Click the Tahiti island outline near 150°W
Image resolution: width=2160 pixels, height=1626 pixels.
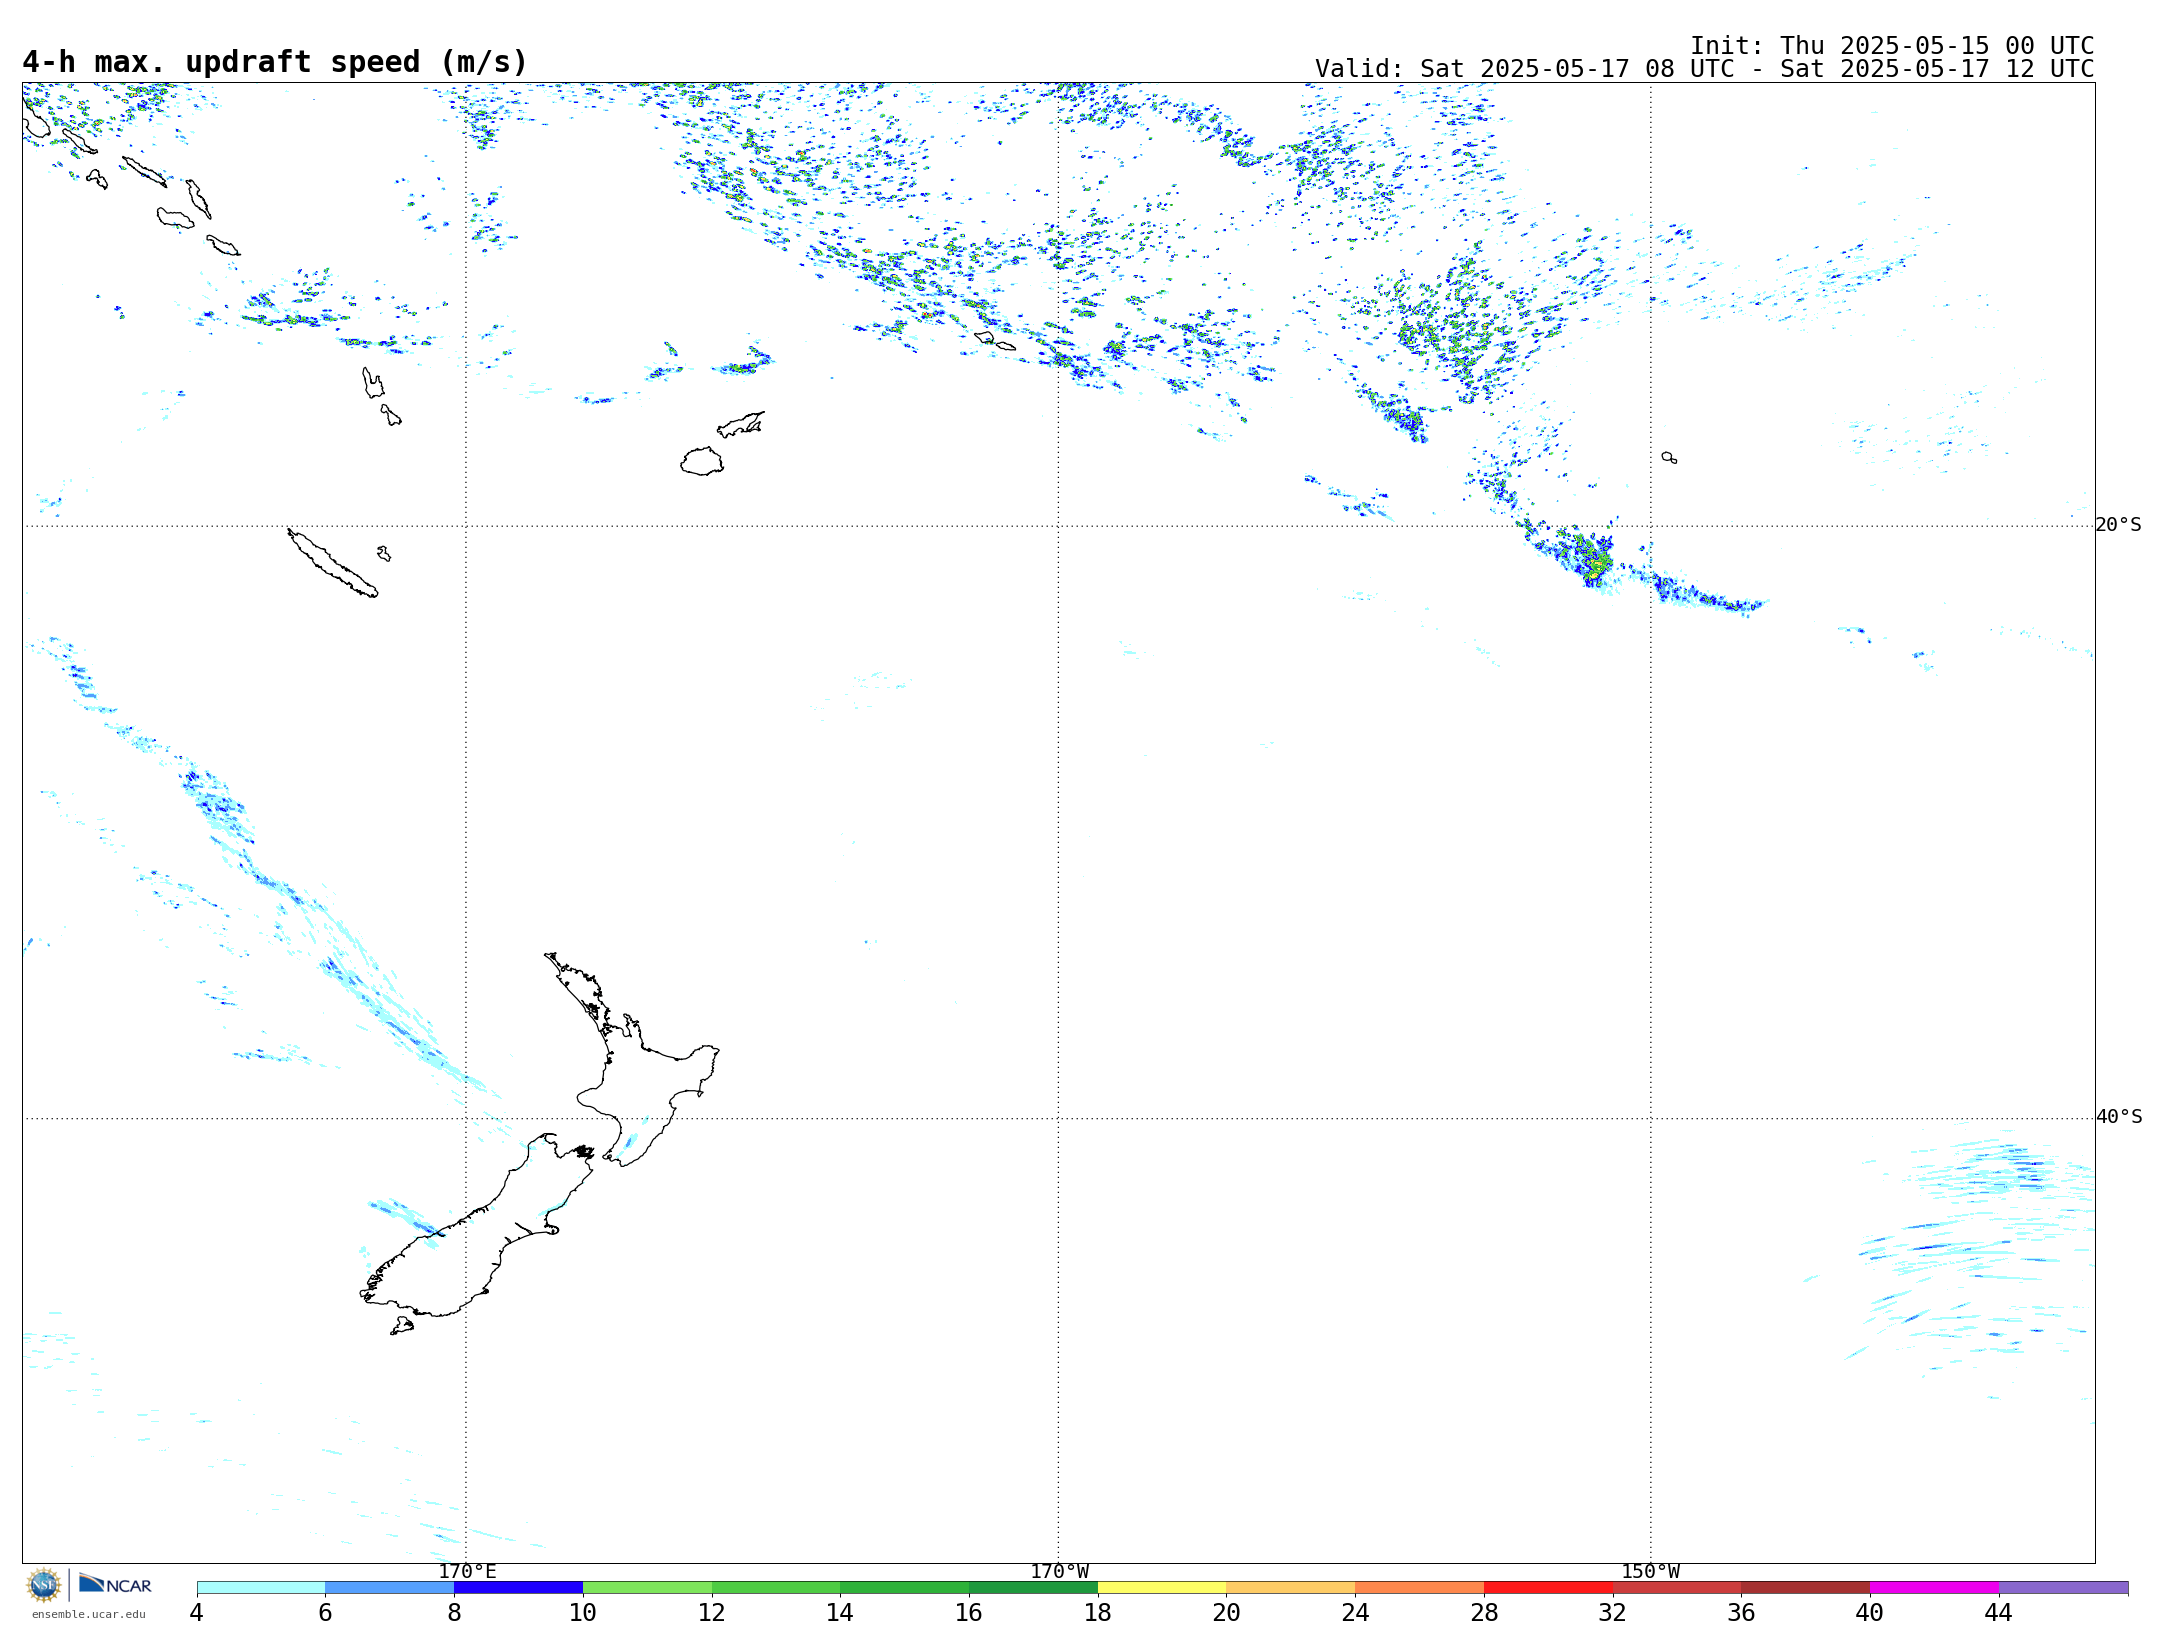pos(1669,457)
